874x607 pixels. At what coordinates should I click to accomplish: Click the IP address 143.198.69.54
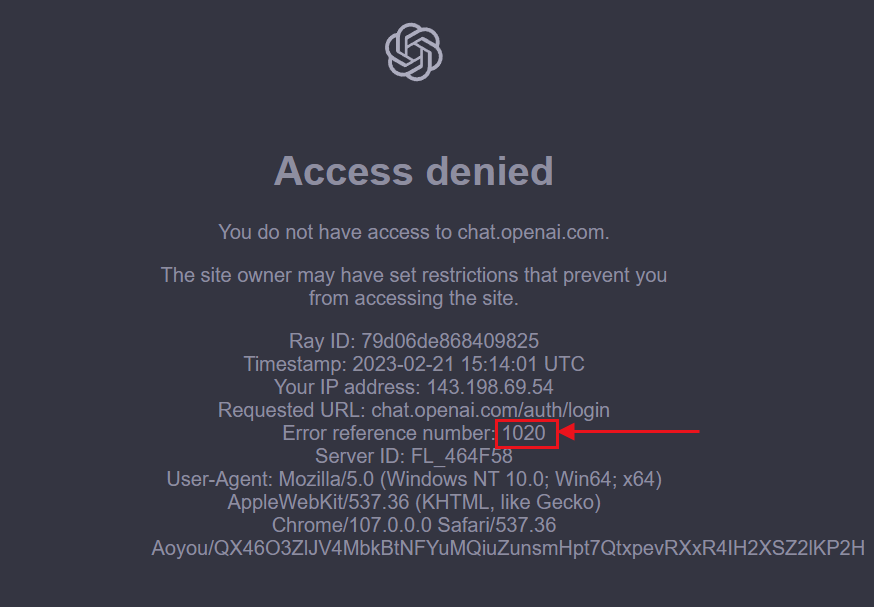click(x=490, y=387)
